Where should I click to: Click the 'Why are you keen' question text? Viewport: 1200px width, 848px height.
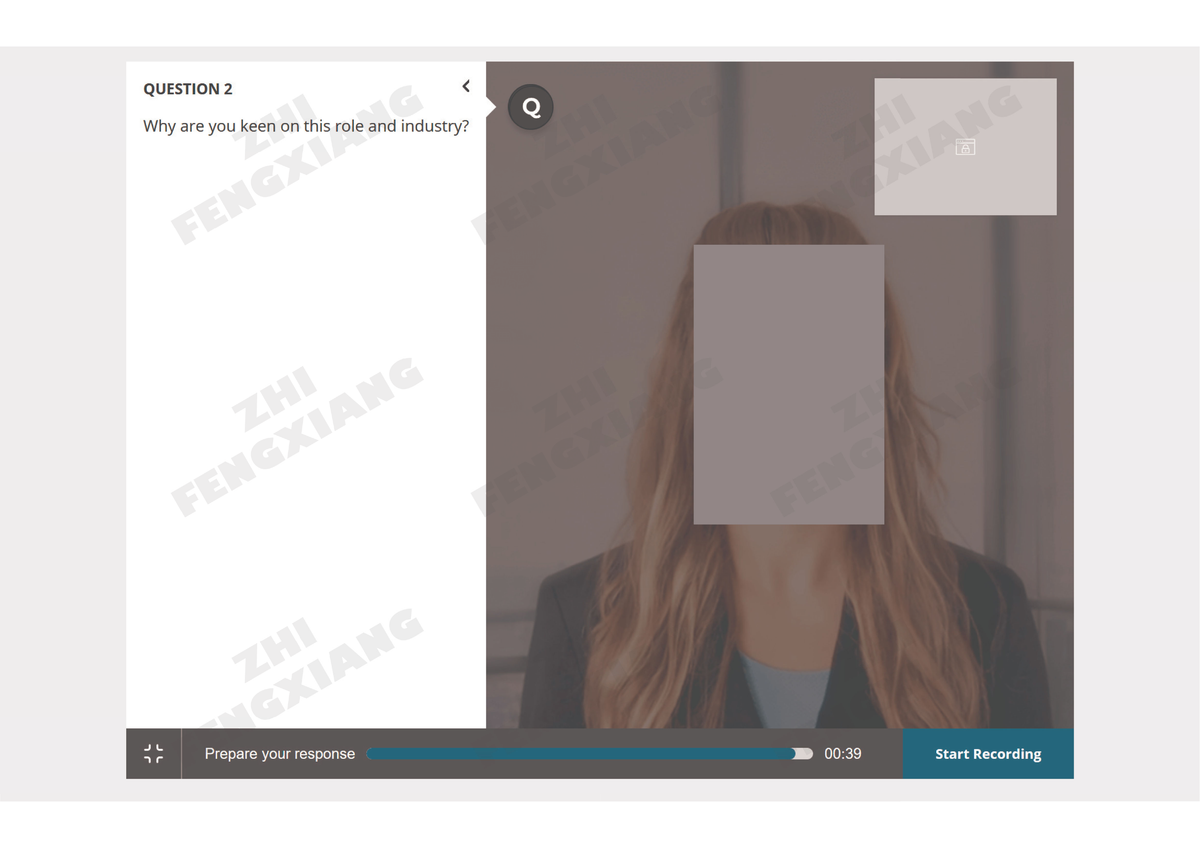306,126
